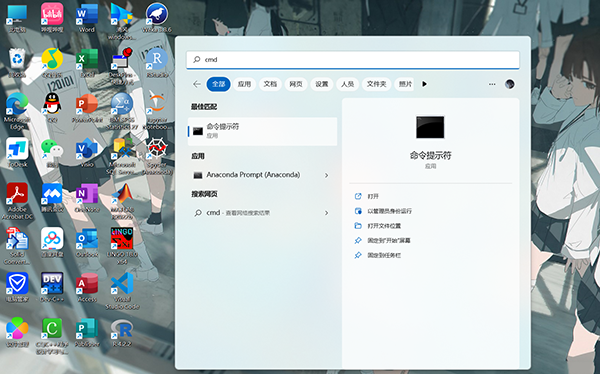Viewport: 600px width, 374px height.
Task: Open the OneNote desktop shortcut
Action: tap(87, 197)
